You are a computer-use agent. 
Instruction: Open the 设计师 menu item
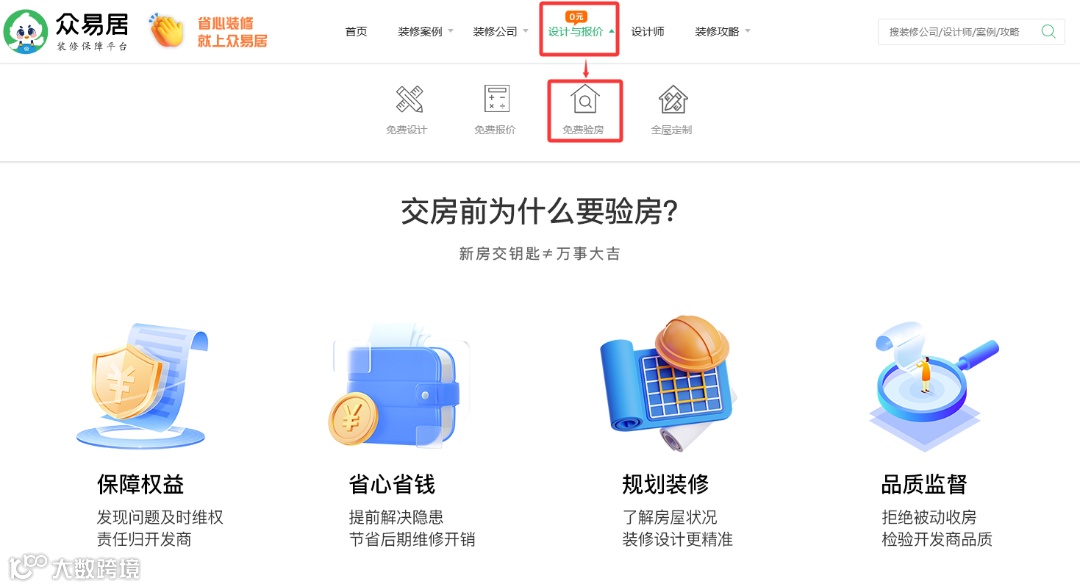coord(648,32)
